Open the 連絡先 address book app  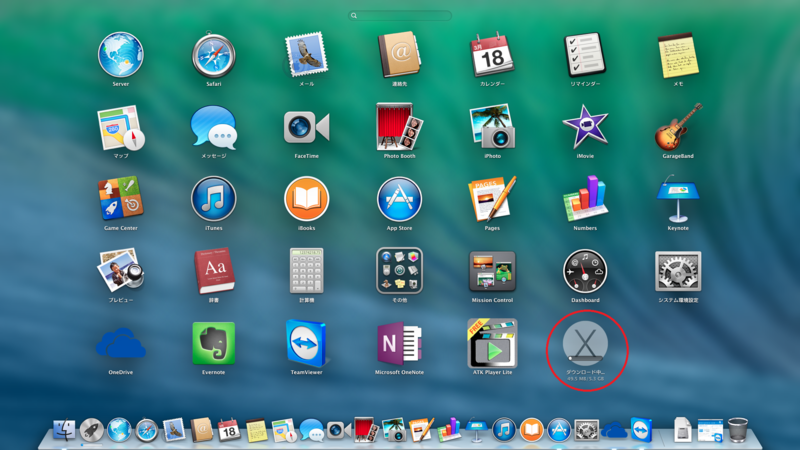coord(399,55)
